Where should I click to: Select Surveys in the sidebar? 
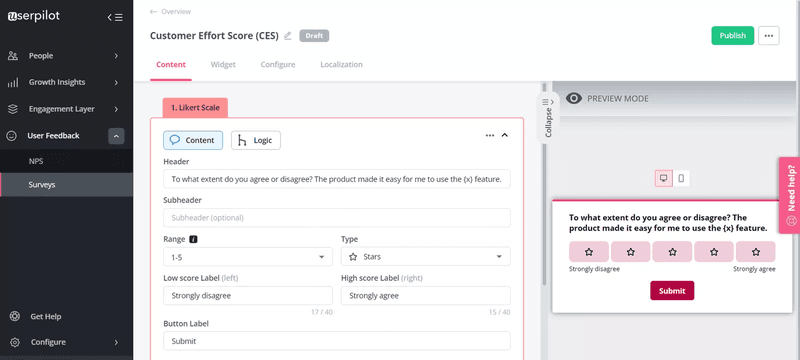tap(66, 185)
